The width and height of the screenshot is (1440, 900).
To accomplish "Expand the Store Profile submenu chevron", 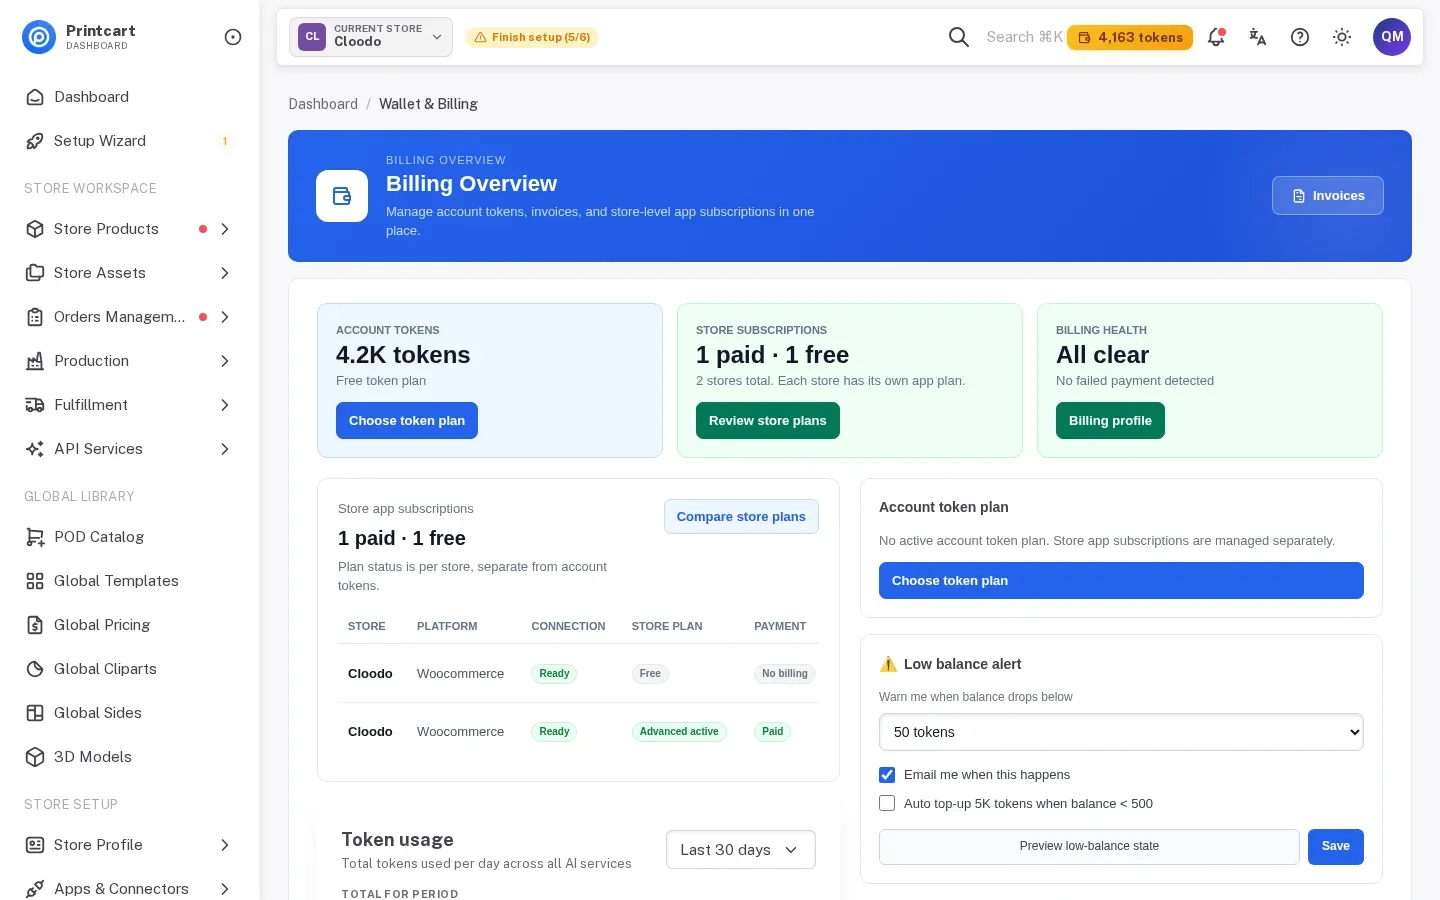I will (x=225, y=845).
